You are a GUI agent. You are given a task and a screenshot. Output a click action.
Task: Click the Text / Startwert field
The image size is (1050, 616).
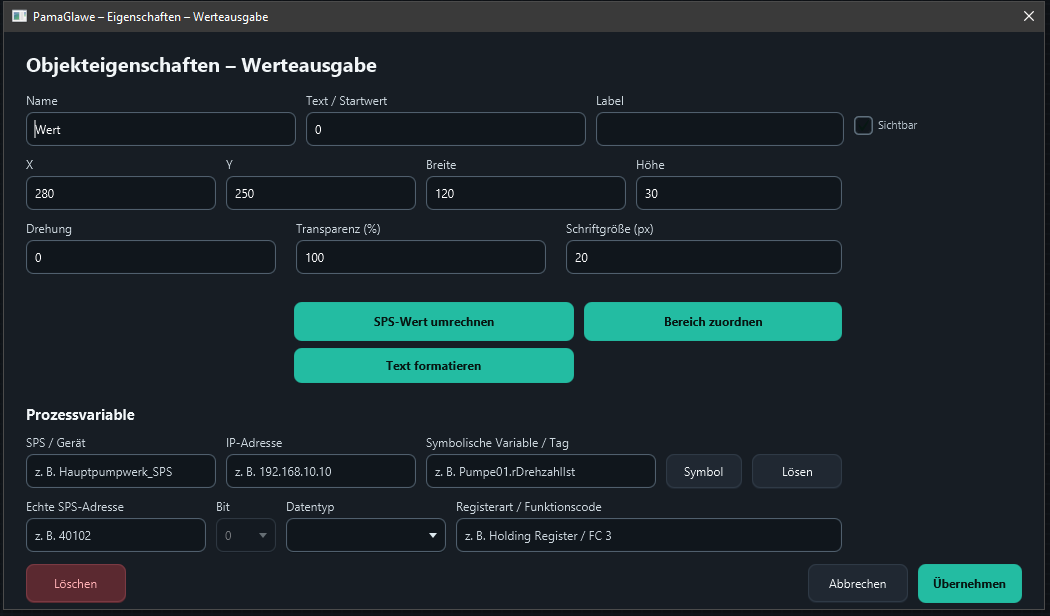tap(446, 129)
